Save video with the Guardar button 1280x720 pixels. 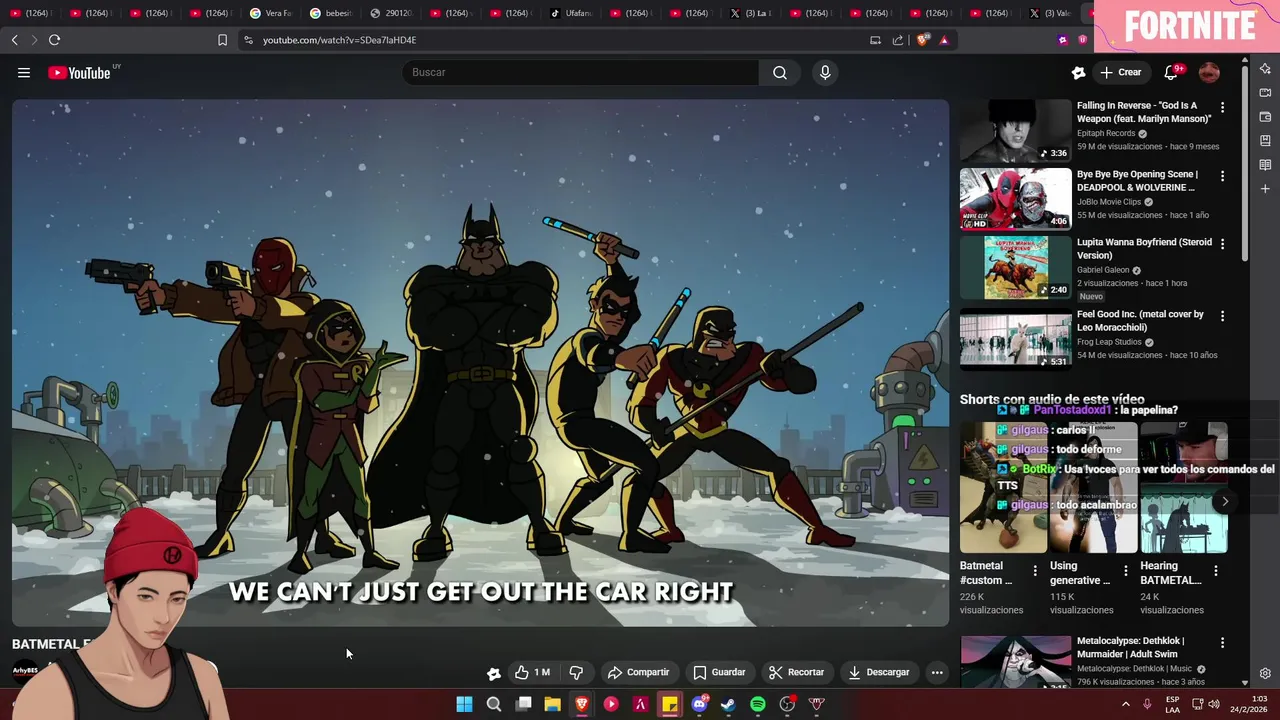(x=719, y=672)
